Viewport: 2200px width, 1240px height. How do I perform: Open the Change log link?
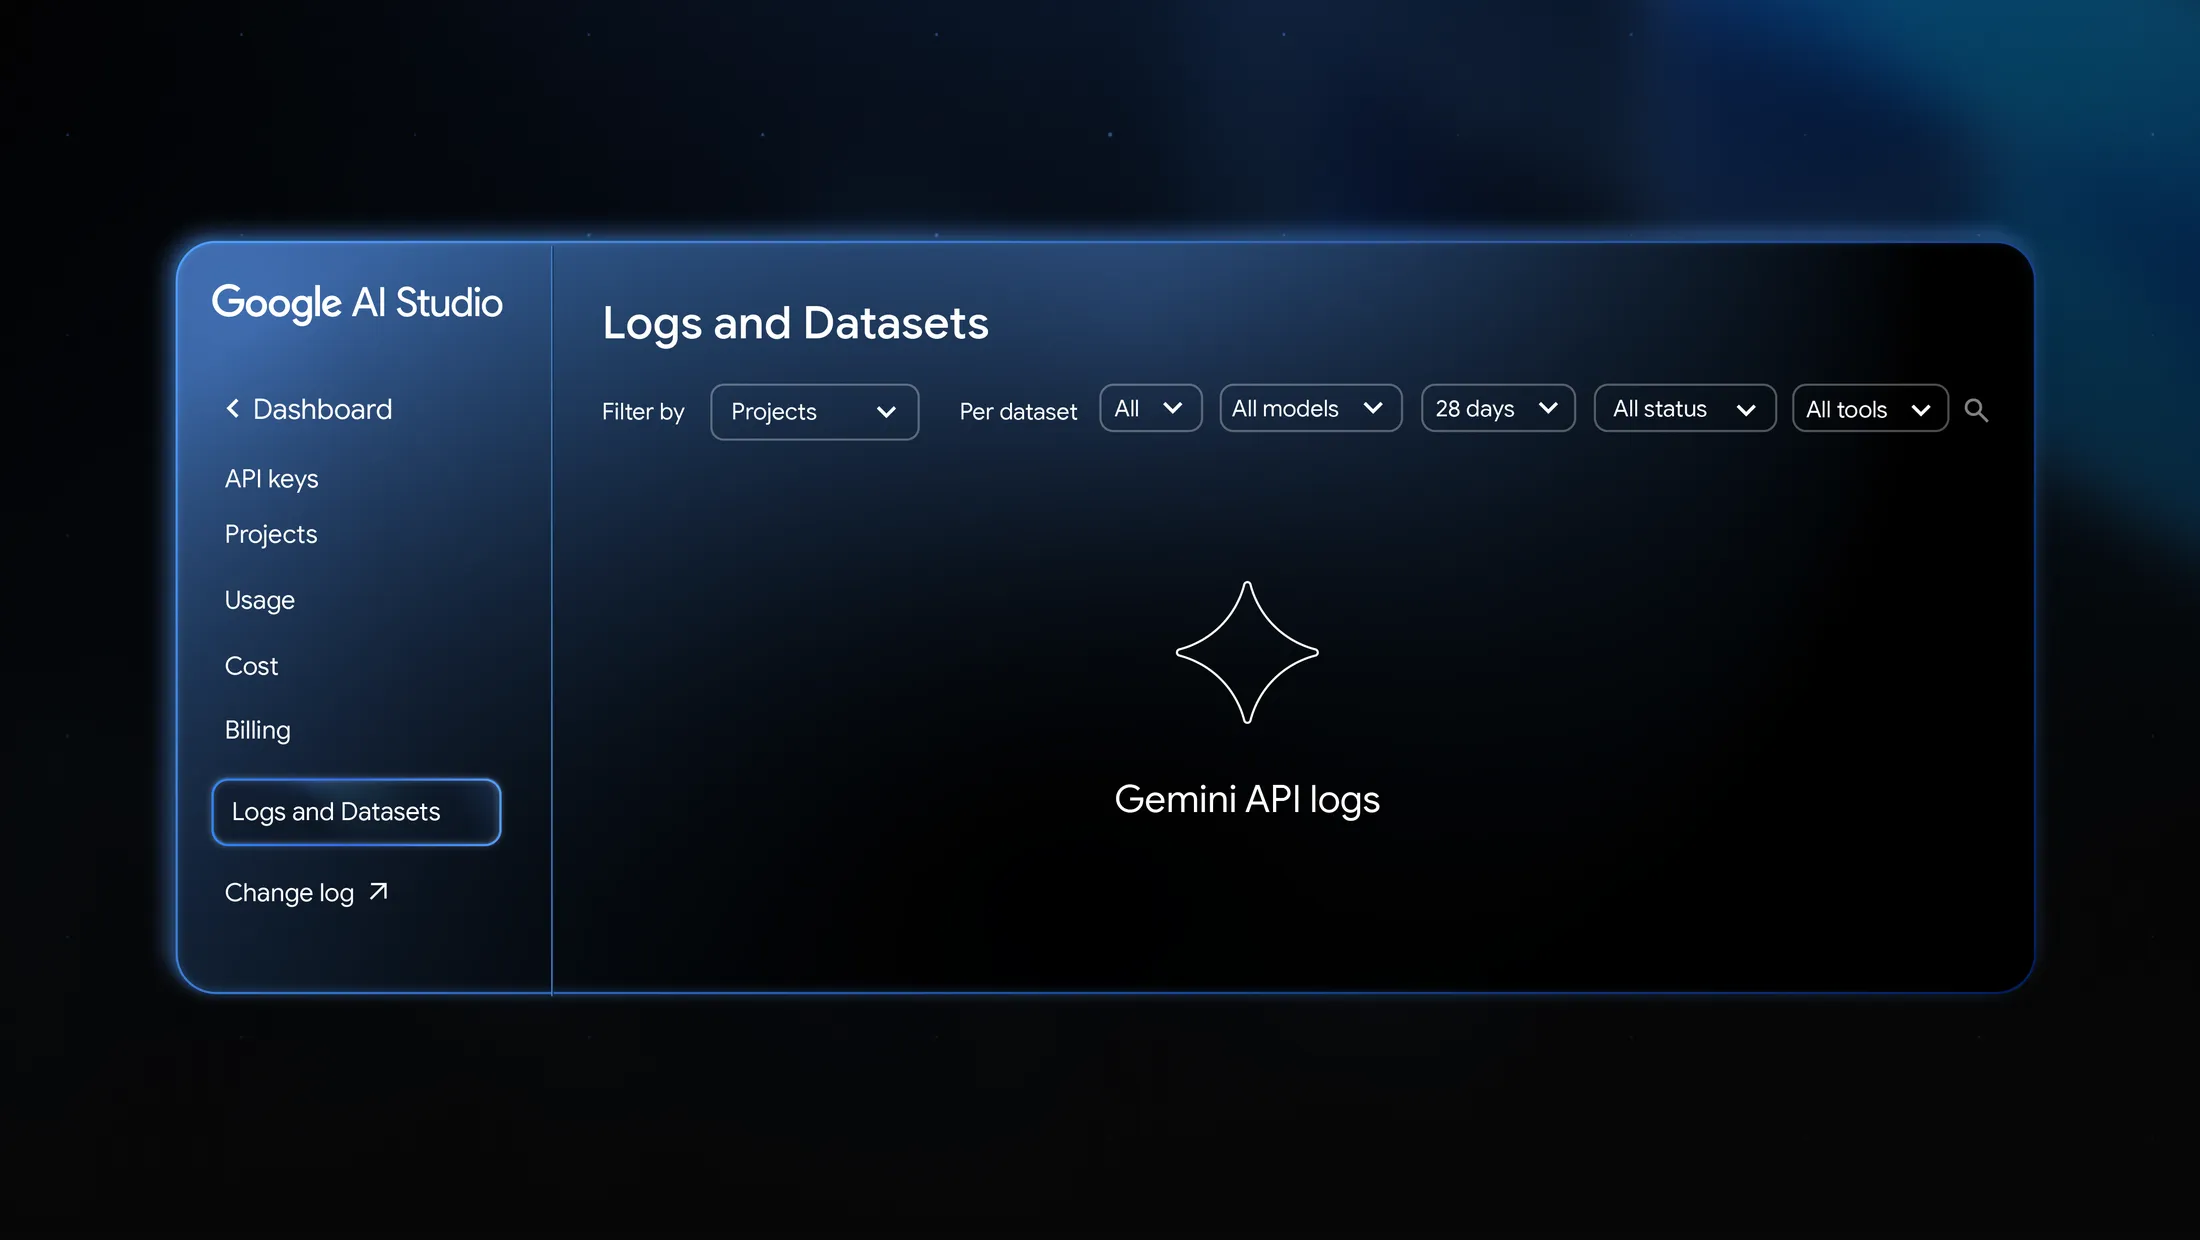[x=290, y=892]
